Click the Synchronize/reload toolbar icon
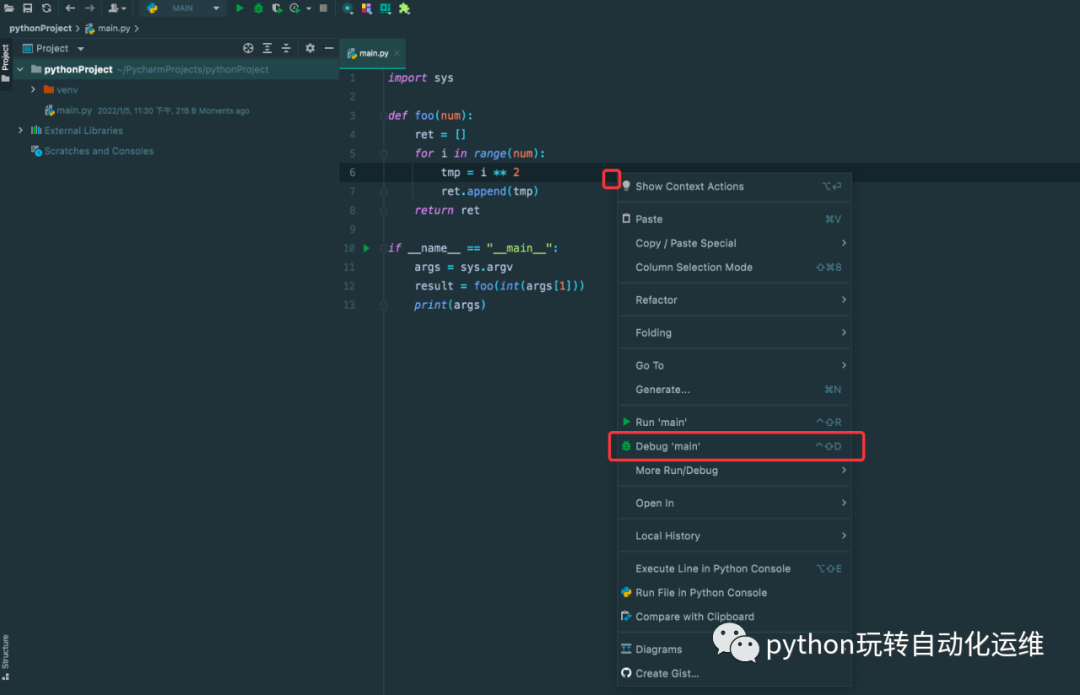Image resolution: width=1080 pixels, height=695 pixels. coord(46,8)
